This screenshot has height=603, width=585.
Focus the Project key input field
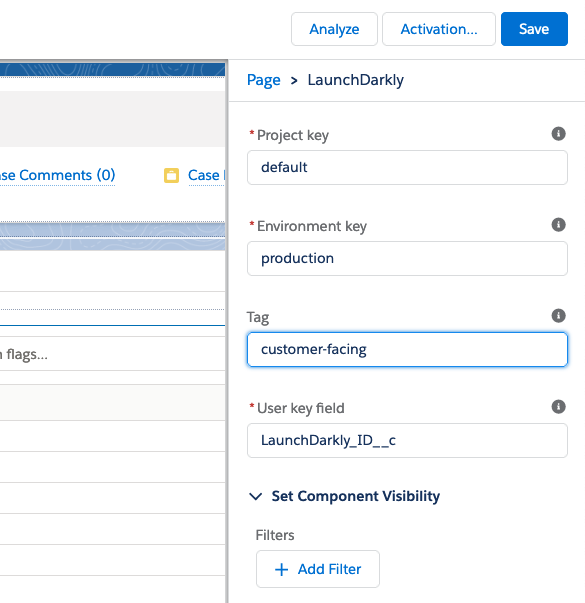pyautogui.click(x=407, y=168)
